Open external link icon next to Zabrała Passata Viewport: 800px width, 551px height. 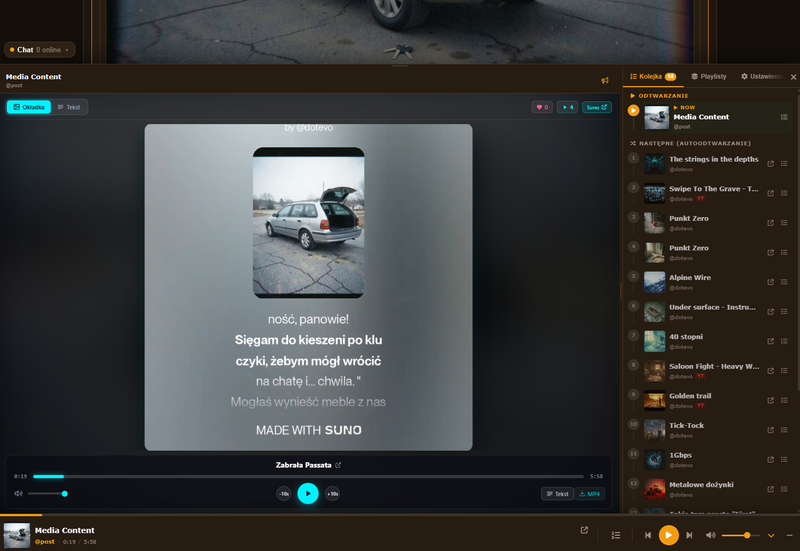coord(338,465)
